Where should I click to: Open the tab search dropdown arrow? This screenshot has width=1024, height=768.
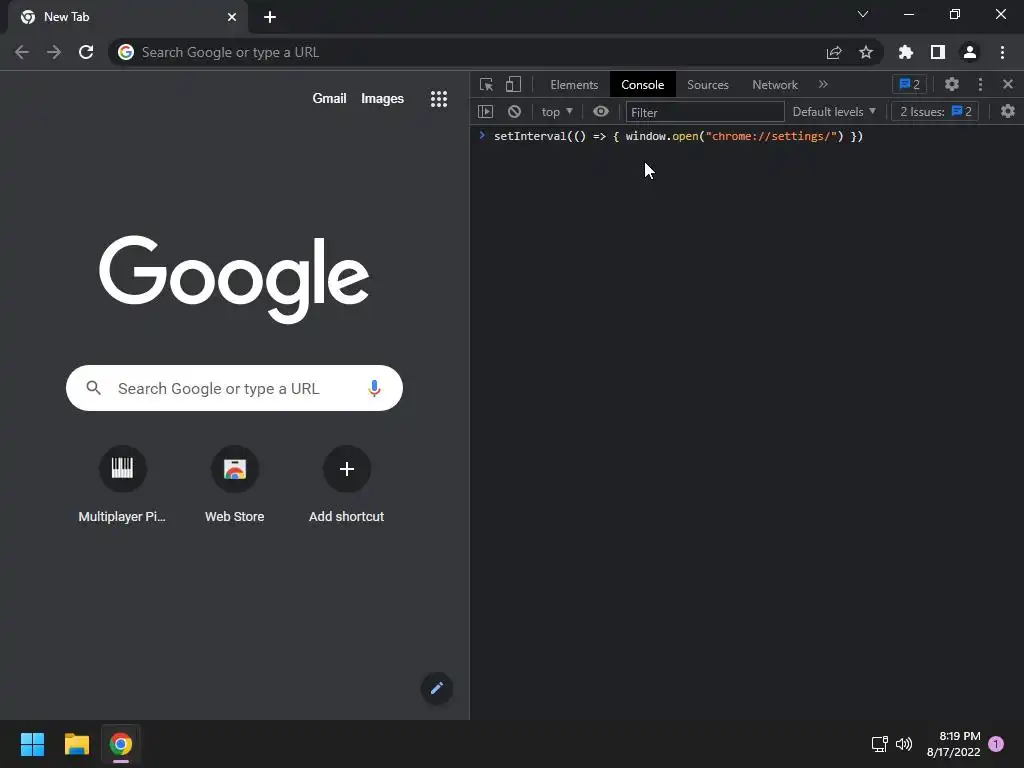pyautogui.click(x=863, y=14)
